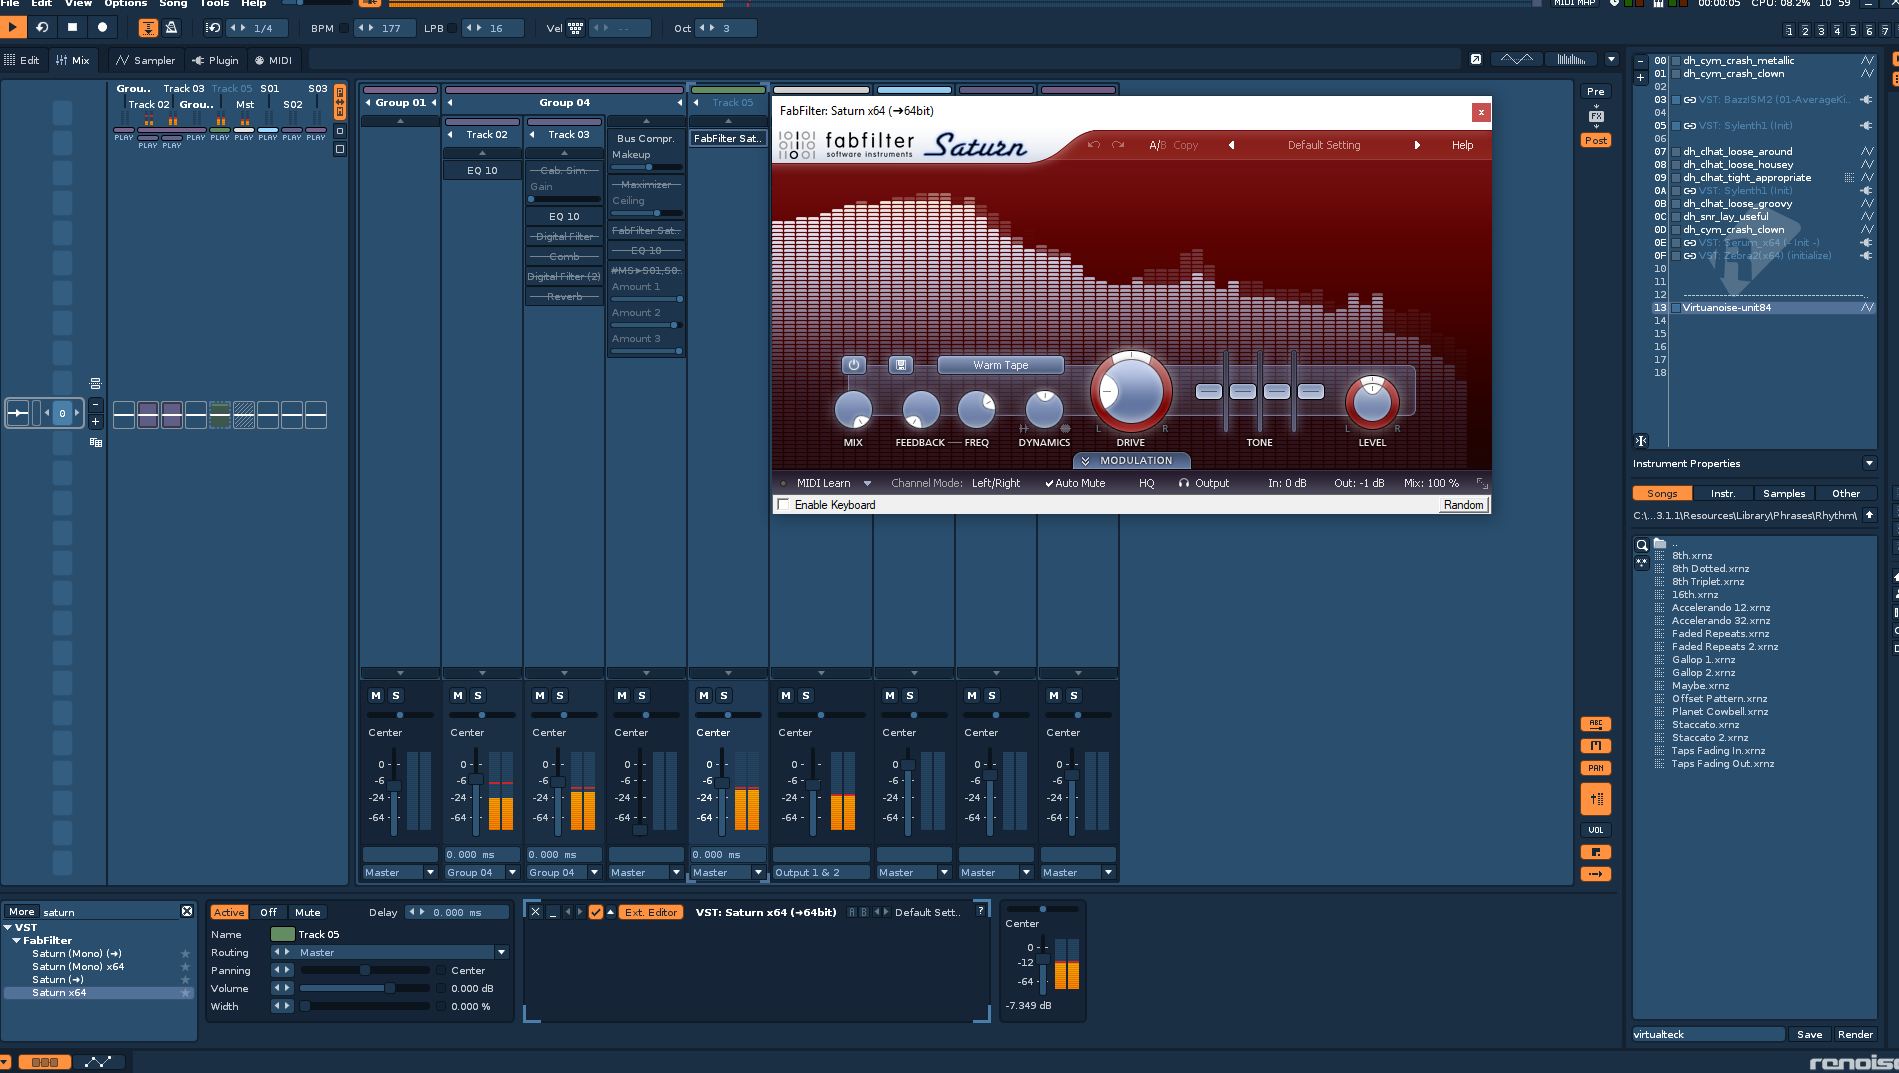The image size is (1899, 1073).
Task: Toggle the Saturn device enabled checkbox
Action: 596,912
